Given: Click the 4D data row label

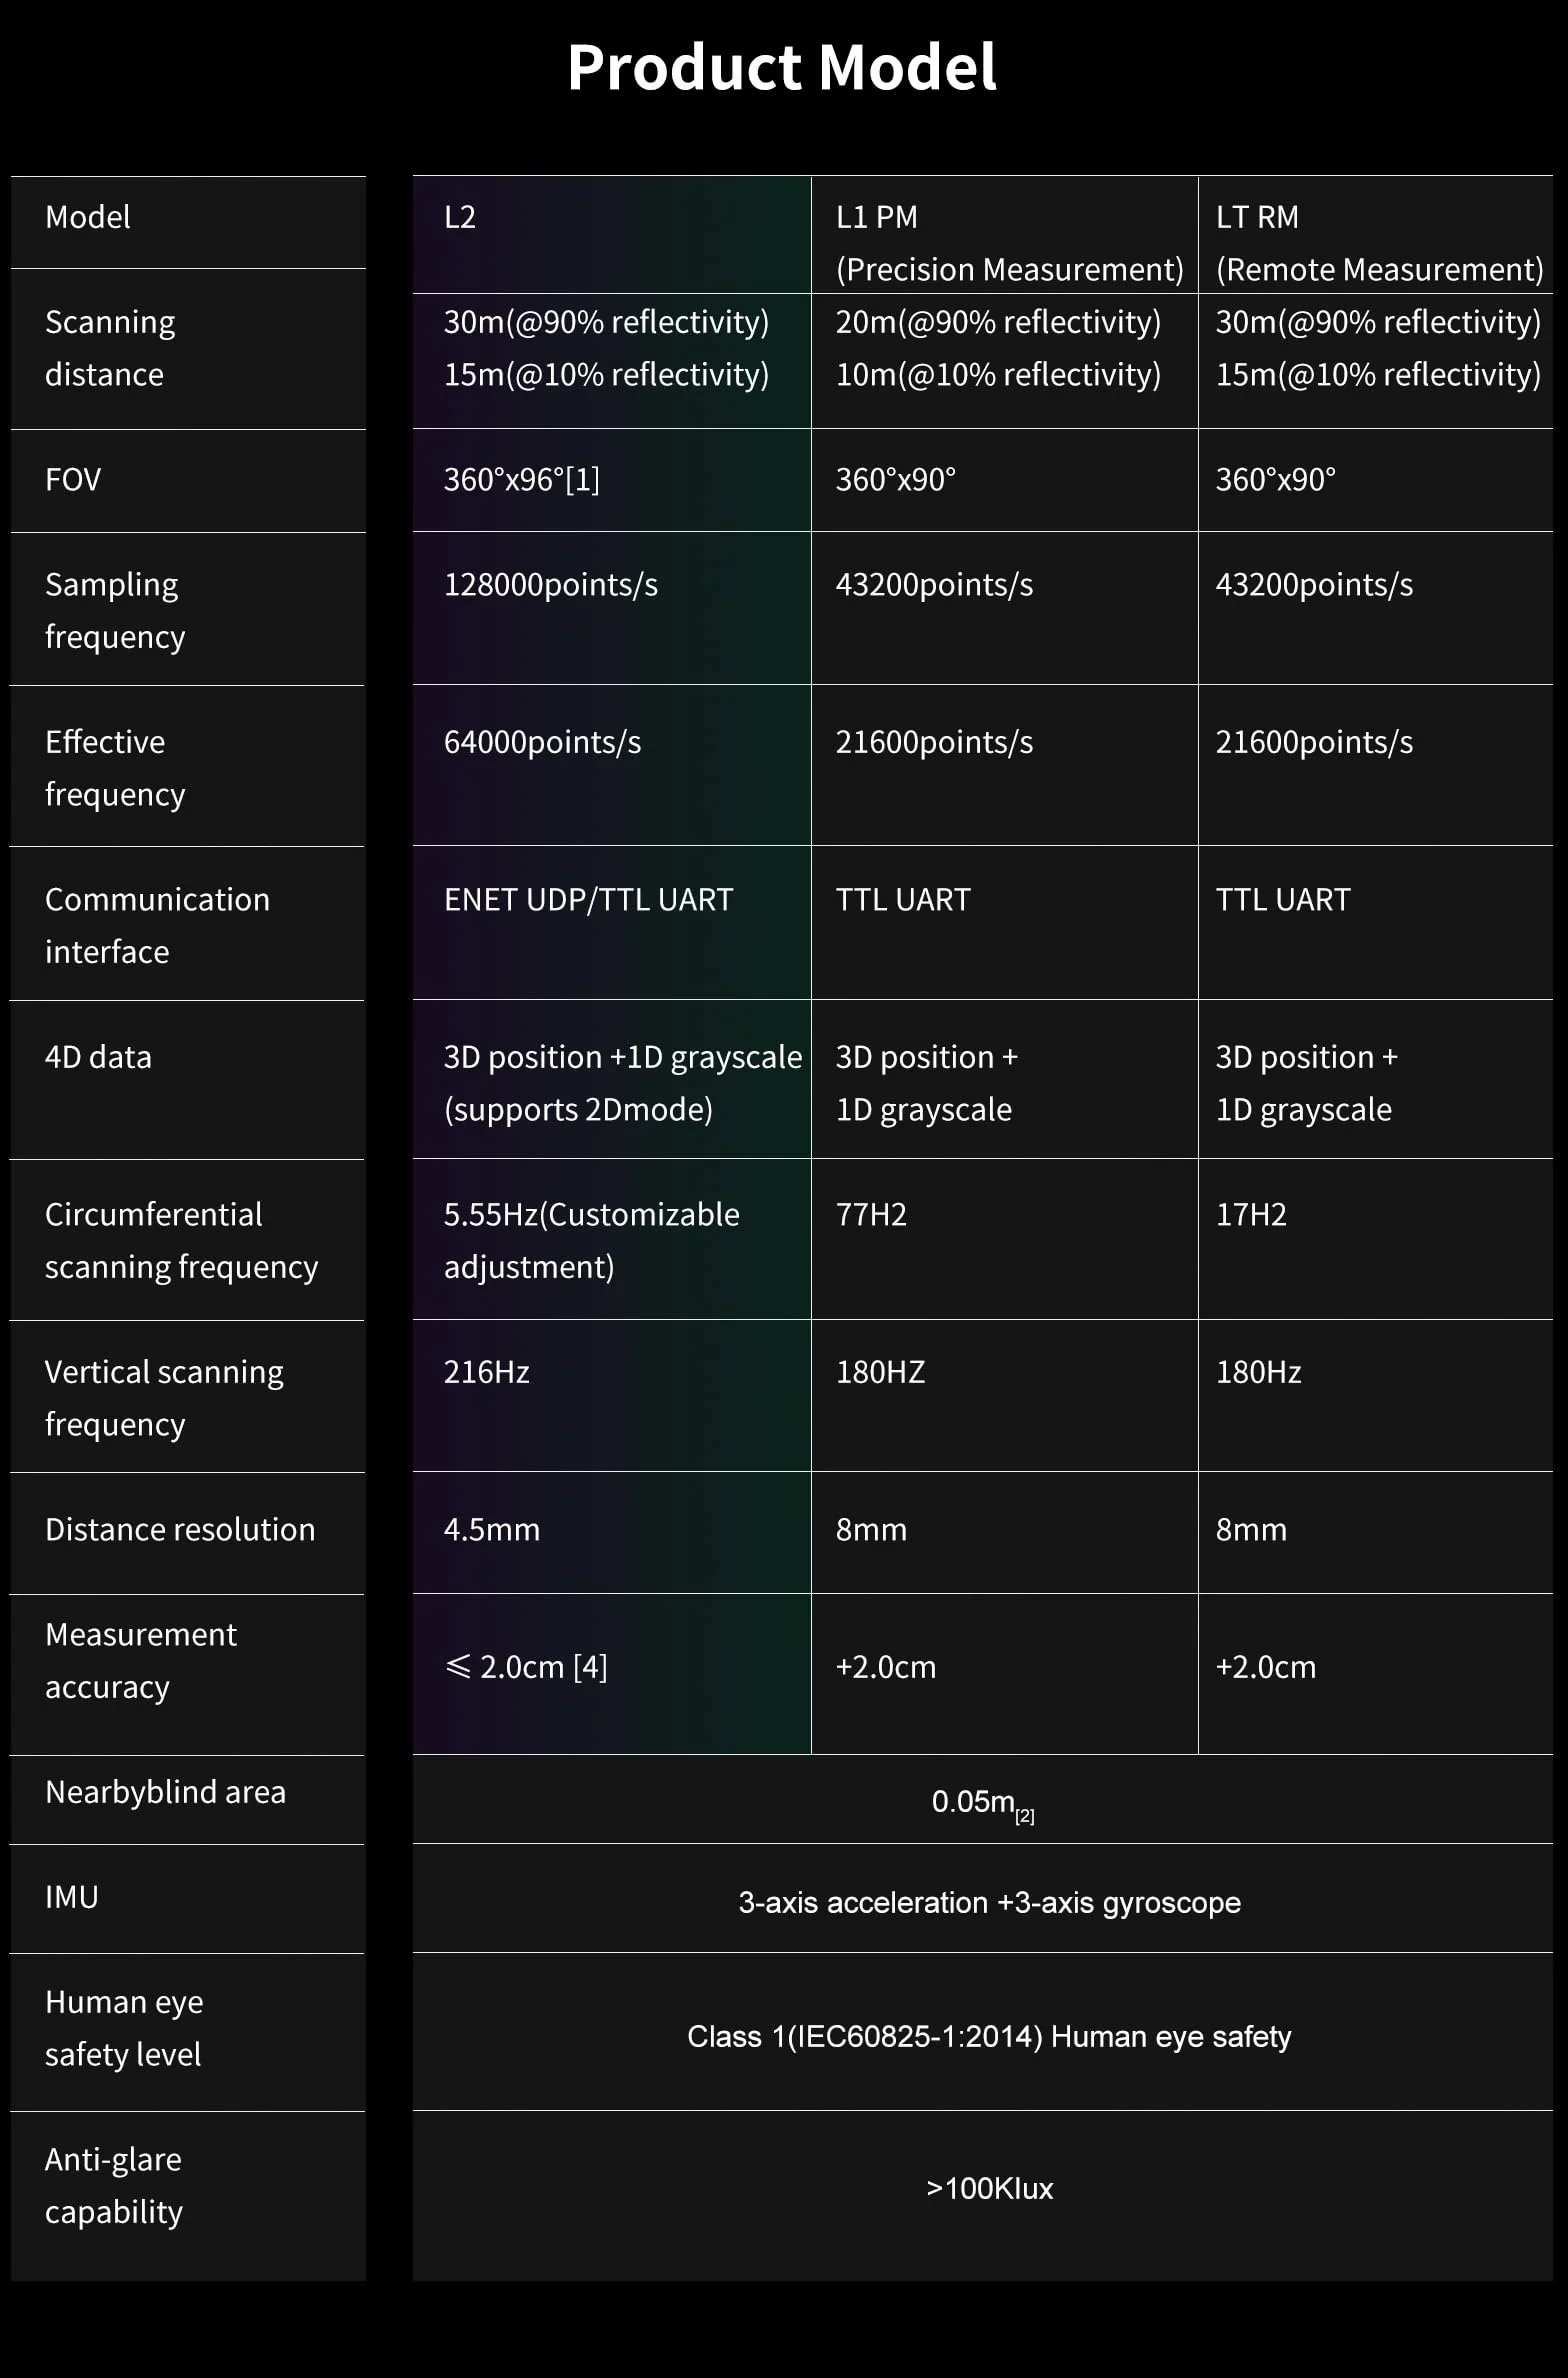Looking at the screenshot, I should point(98,1057).
